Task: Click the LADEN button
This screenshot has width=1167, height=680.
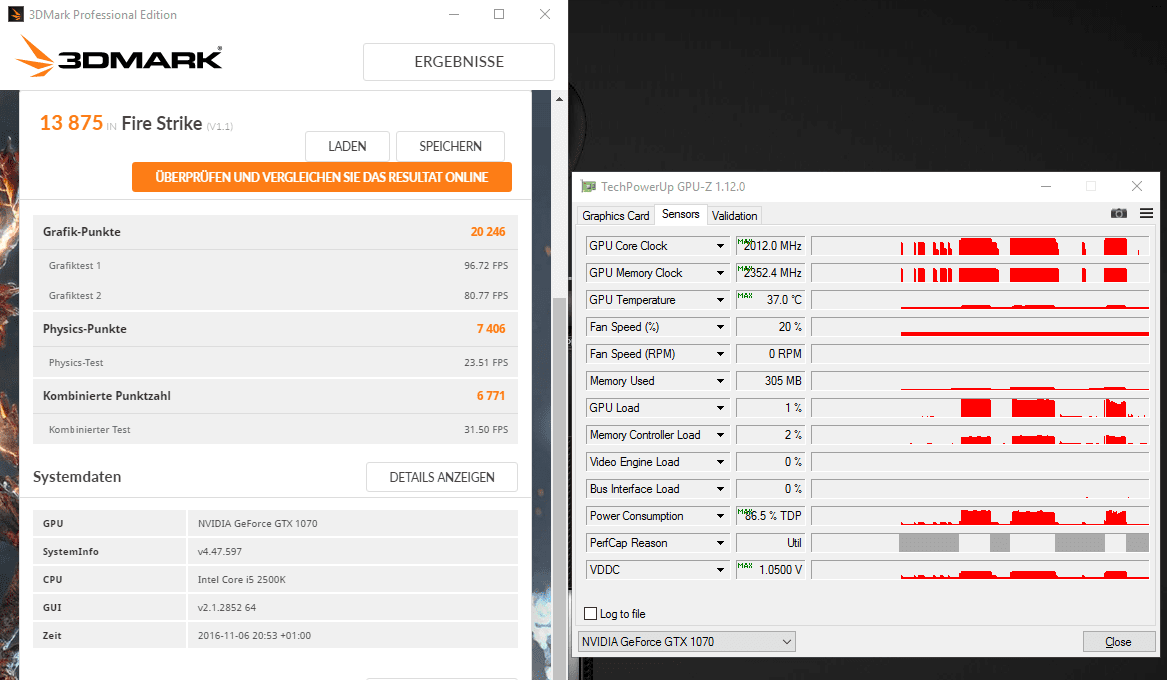Action: (x=347, y=146)
